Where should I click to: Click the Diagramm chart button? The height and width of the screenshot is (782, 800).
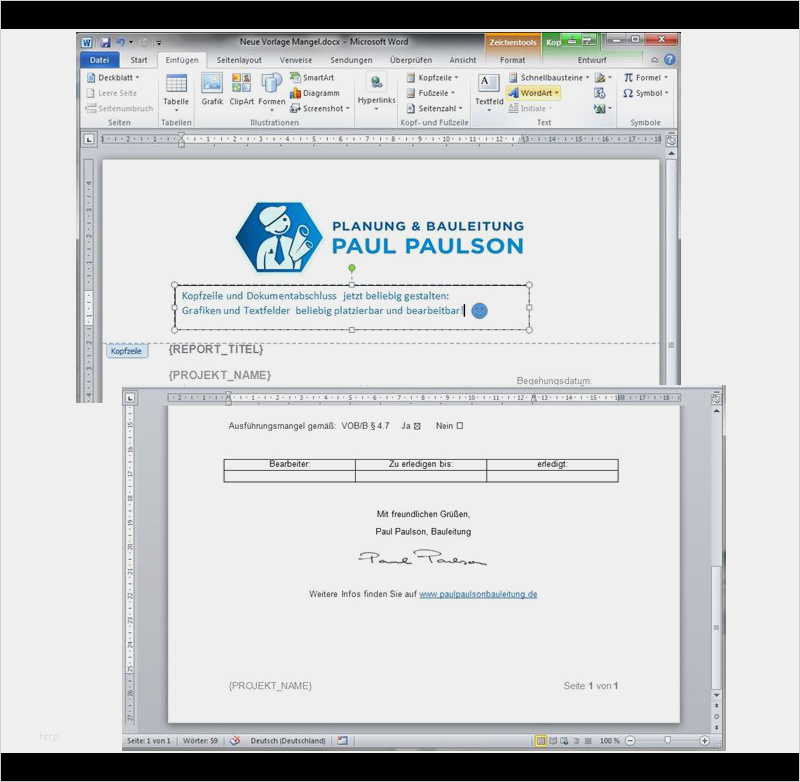[x=314, y=93]
